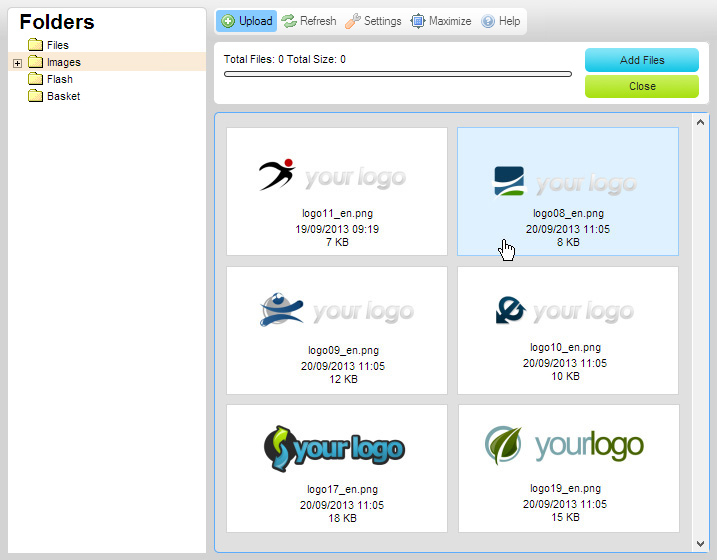
Task: Click the scrollbar up arrow
Action: coord(700,122)
